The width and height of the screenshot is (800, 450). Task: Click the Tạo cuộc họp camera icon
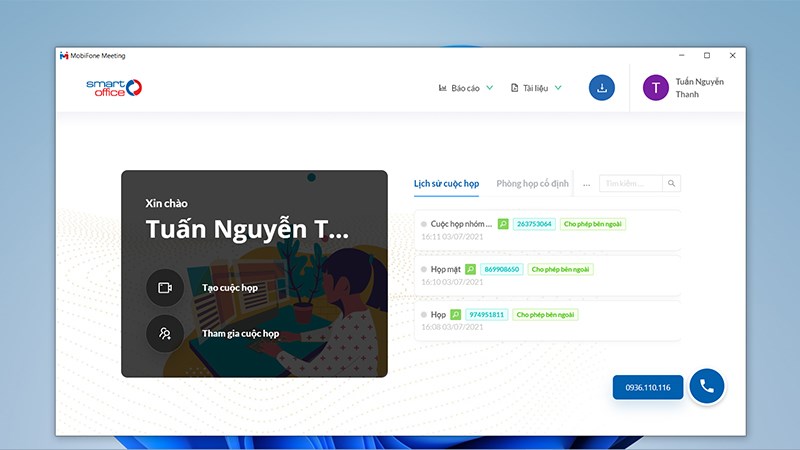[165, 288]
